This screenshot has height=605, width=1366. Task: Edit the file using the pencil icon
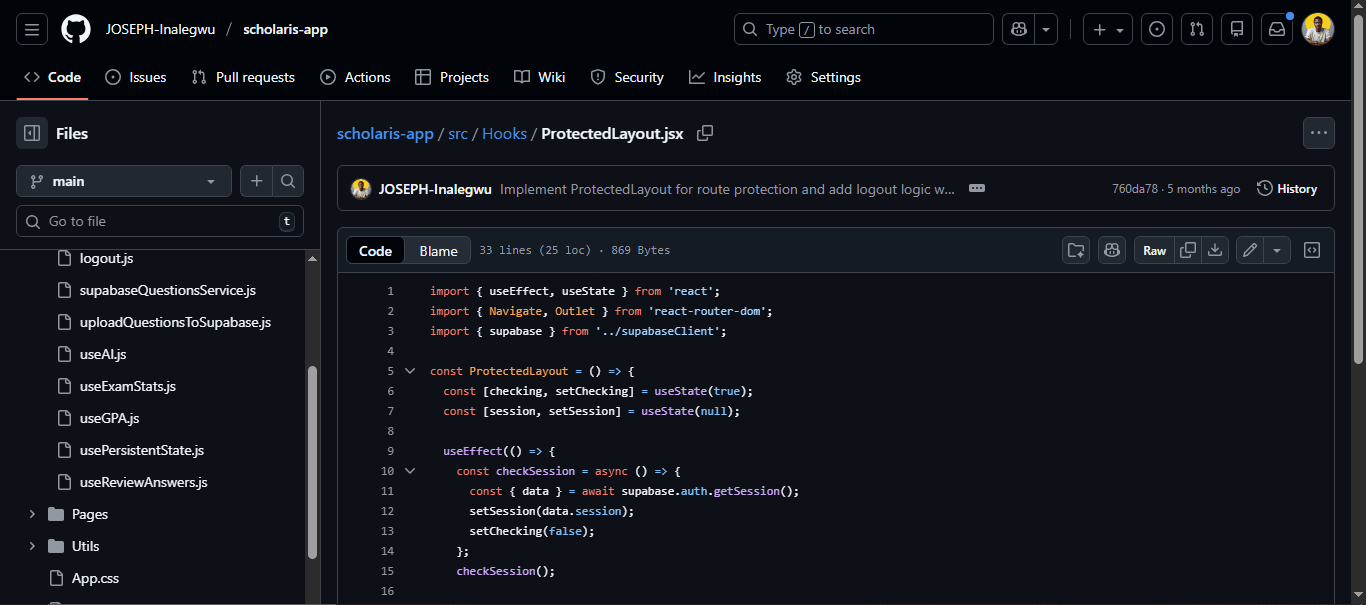(x=1248, y=250)
